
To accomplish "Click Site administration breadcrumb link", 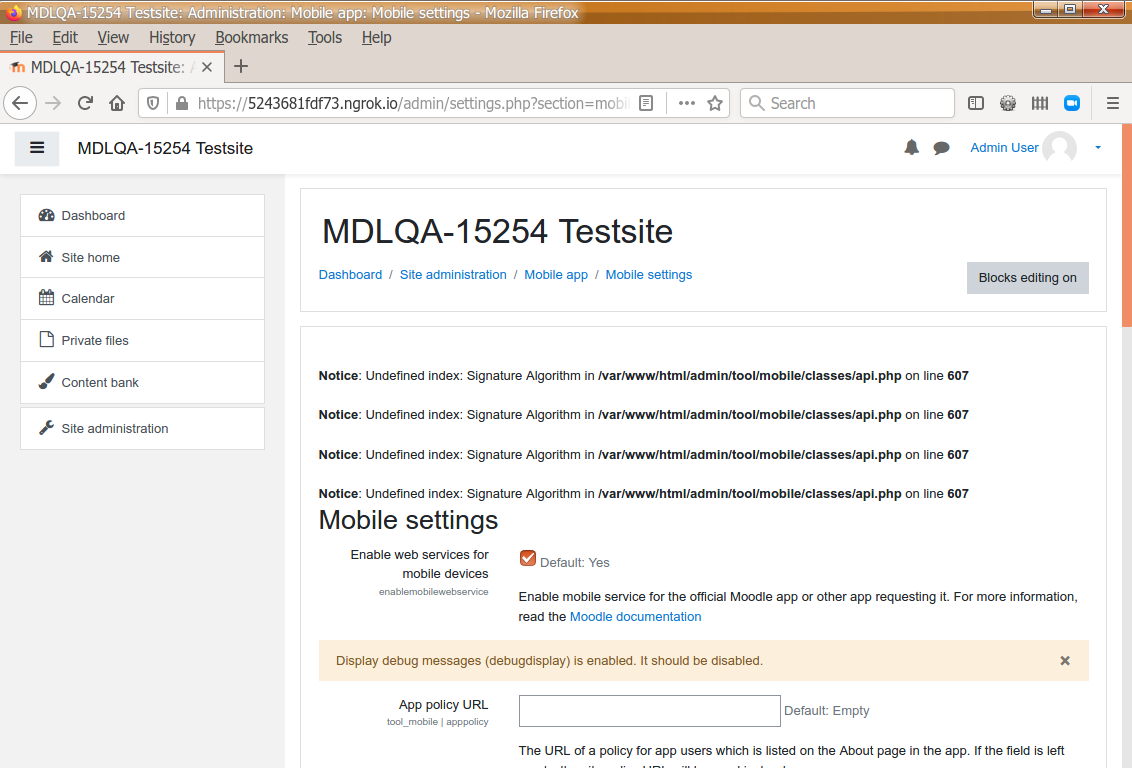I will [453, 275].
